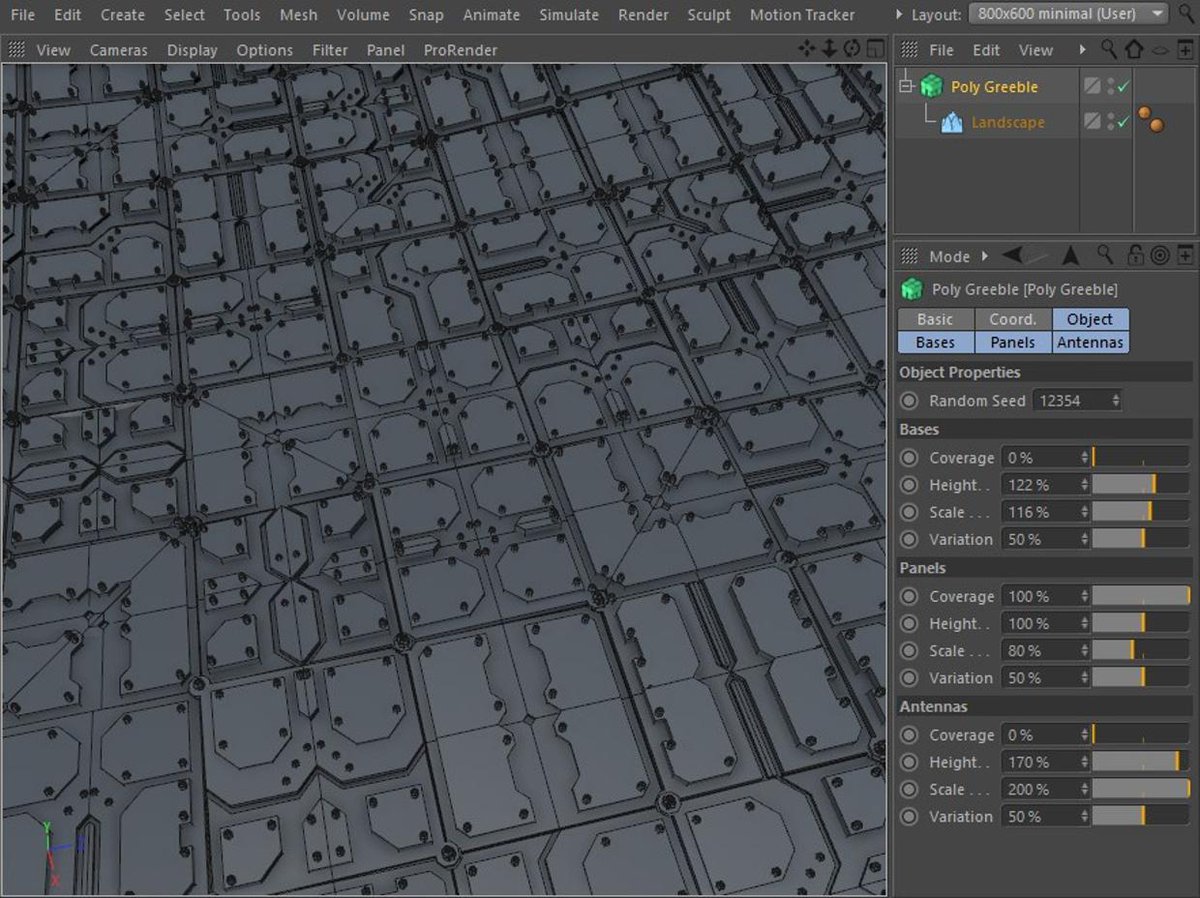The width and height of the screenshot is (1200, 898).
Task: Switch to the Coord. tab
Action: (1013, 319)
